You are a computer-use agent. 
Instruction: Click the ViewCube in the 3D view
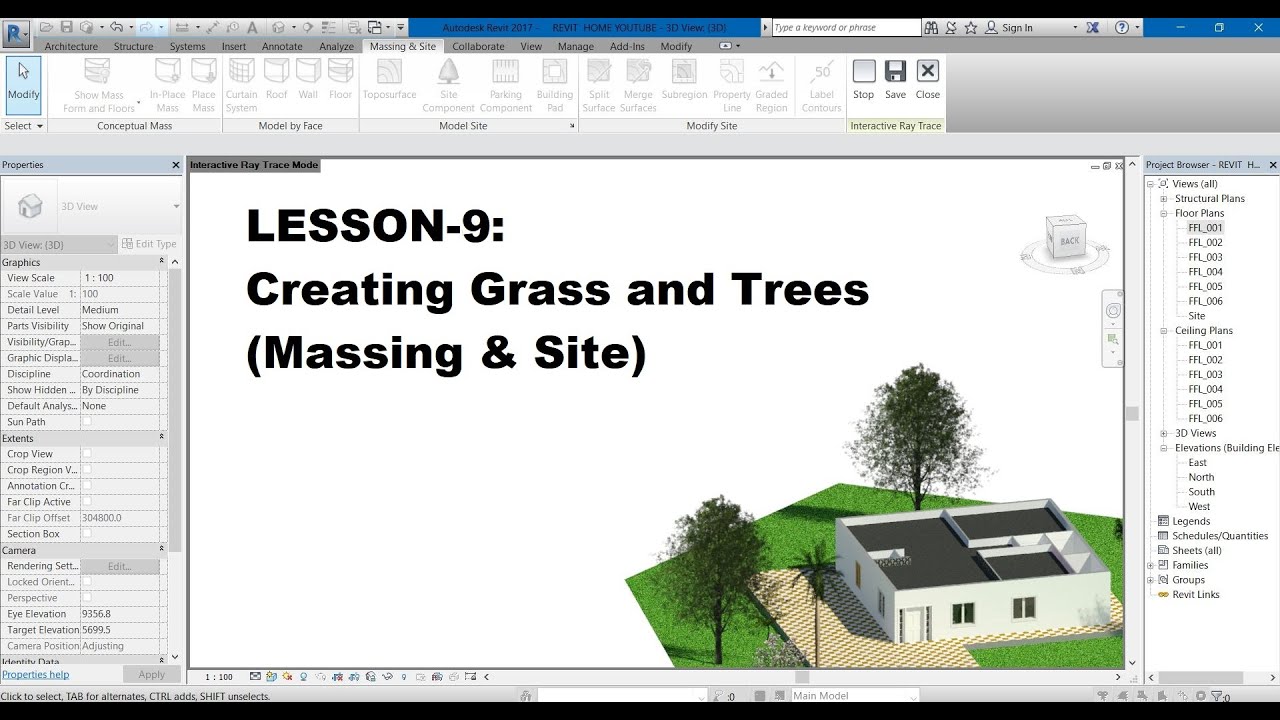coord(1067,240)
